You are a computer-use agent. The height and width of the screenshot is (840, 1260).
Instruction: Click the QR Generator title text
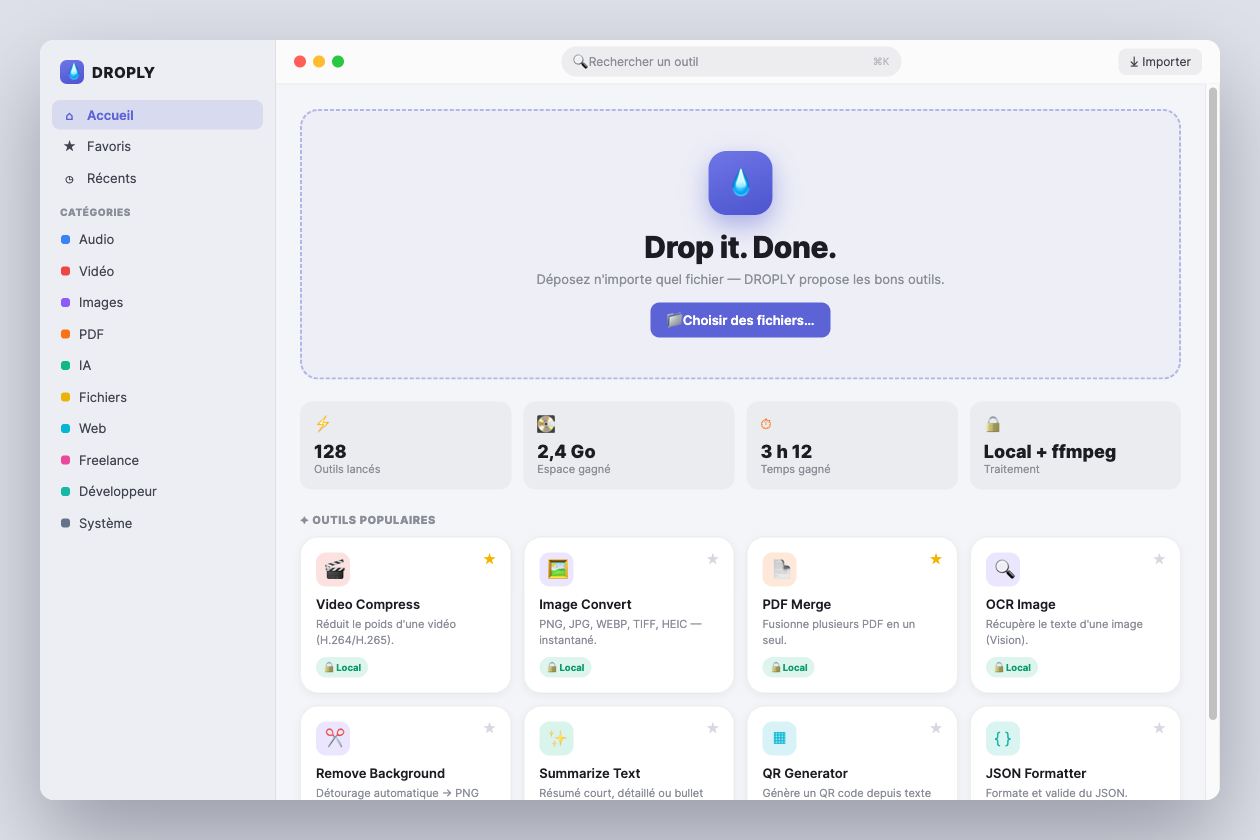[x=805, y=773]
